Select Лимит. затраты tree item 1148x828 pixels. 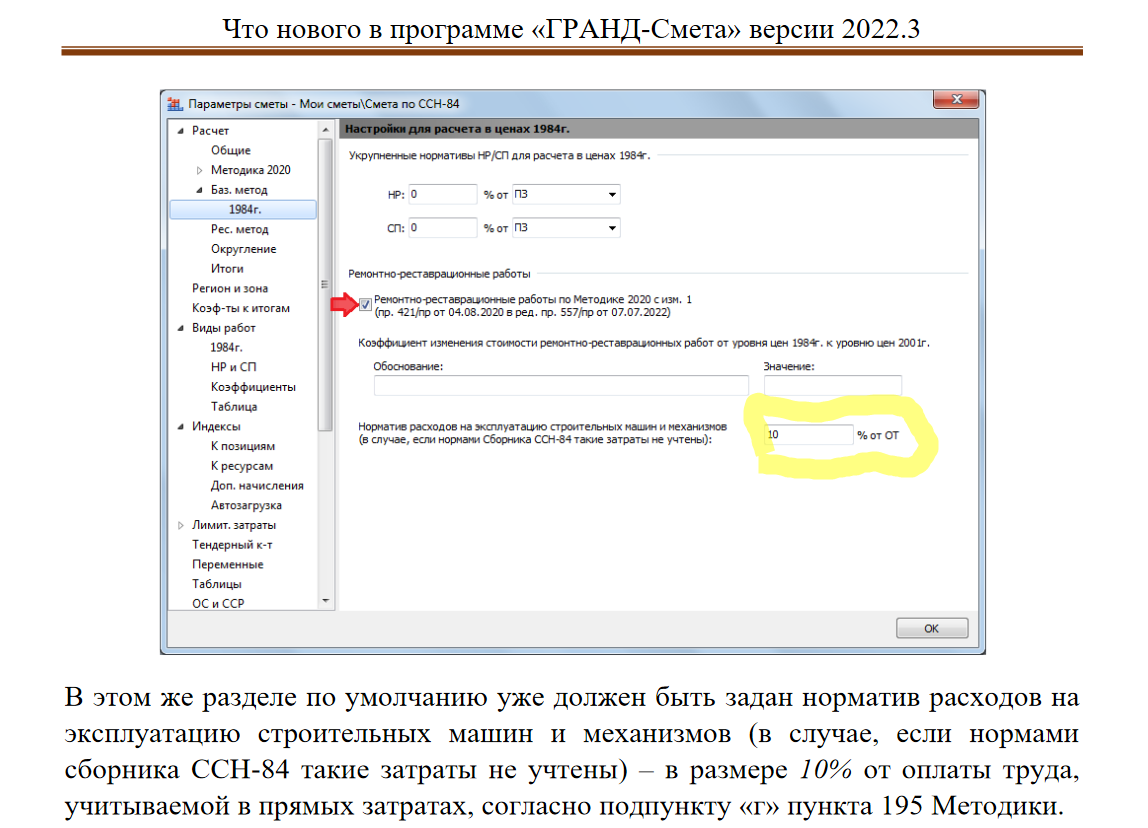click(234, 525)
